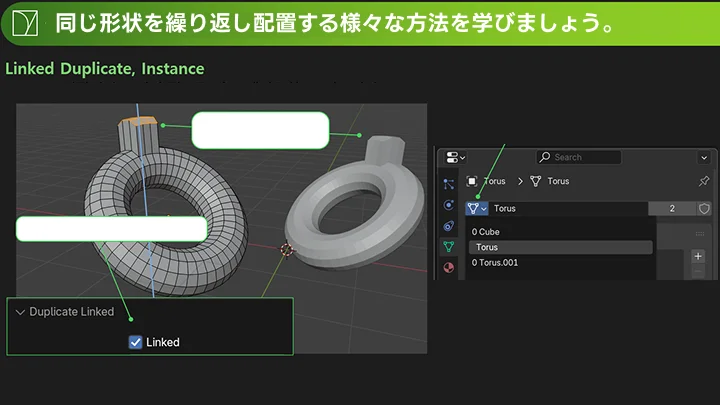Open the Material properties tab
This screenshot has height=405, width=720.
[x=448, y=267]
